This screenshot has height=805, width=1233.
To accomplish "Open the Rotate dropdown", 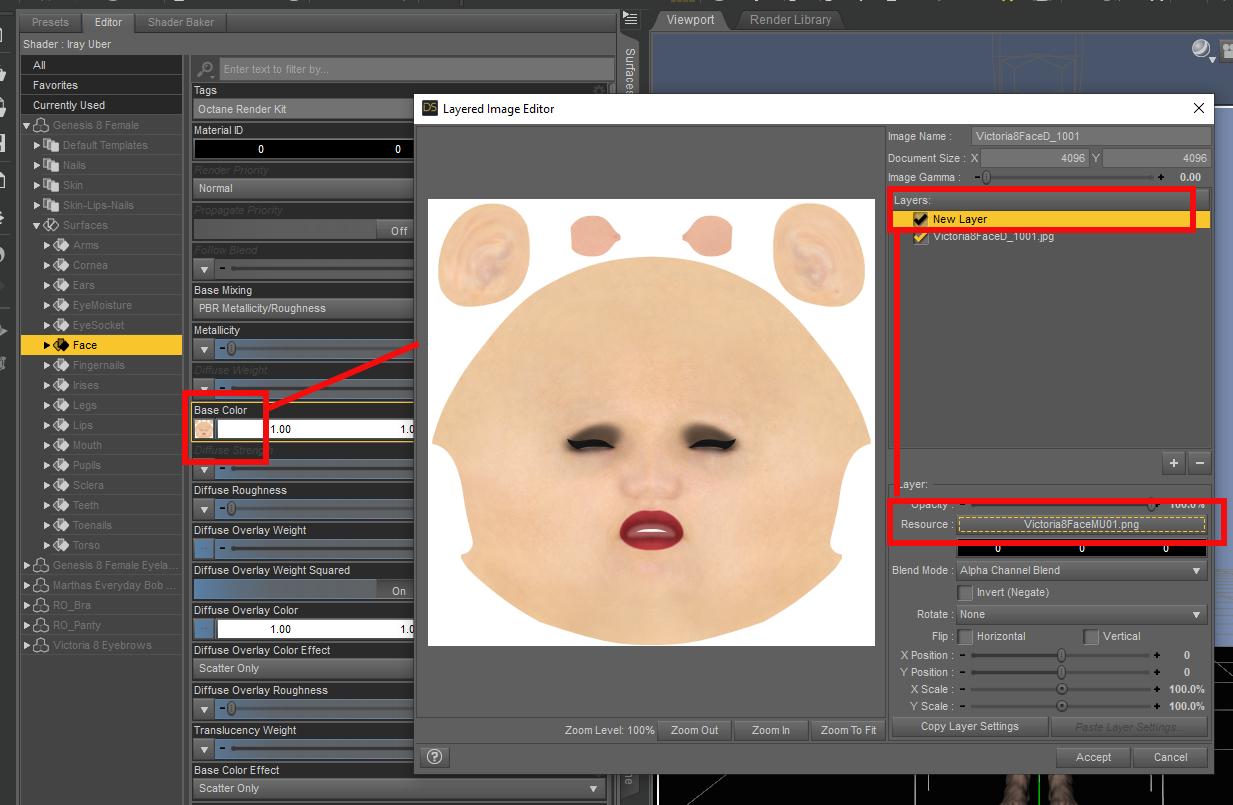I will [1081, 615].
